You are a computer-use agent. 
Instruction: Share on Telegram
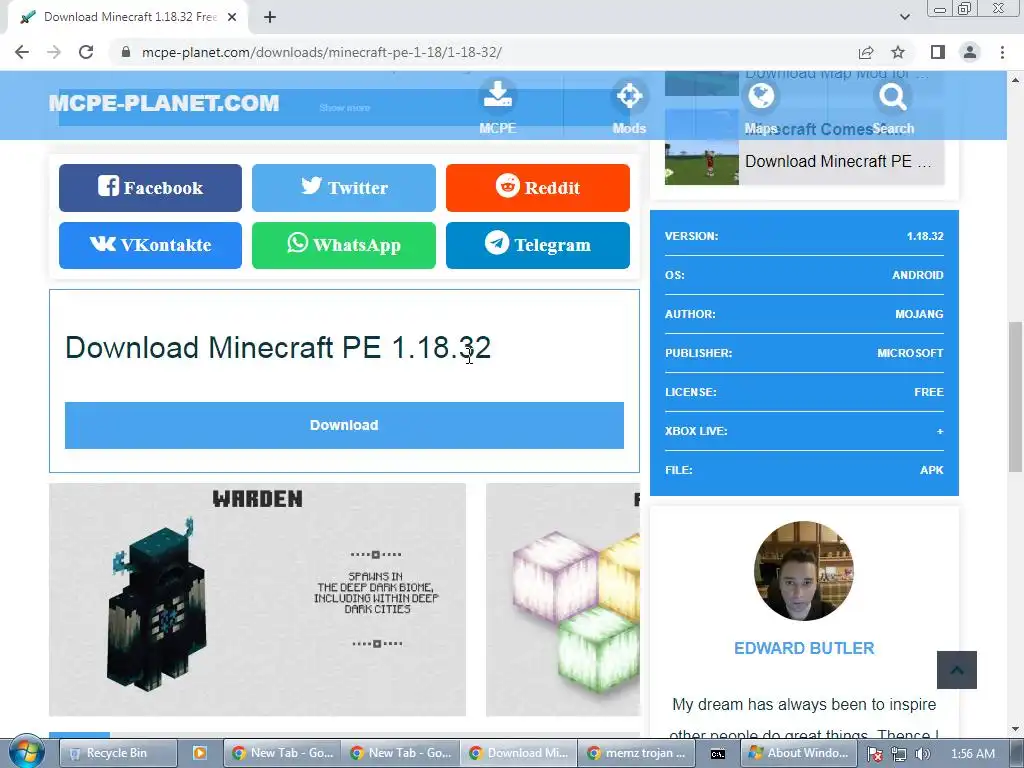(537, 245)
